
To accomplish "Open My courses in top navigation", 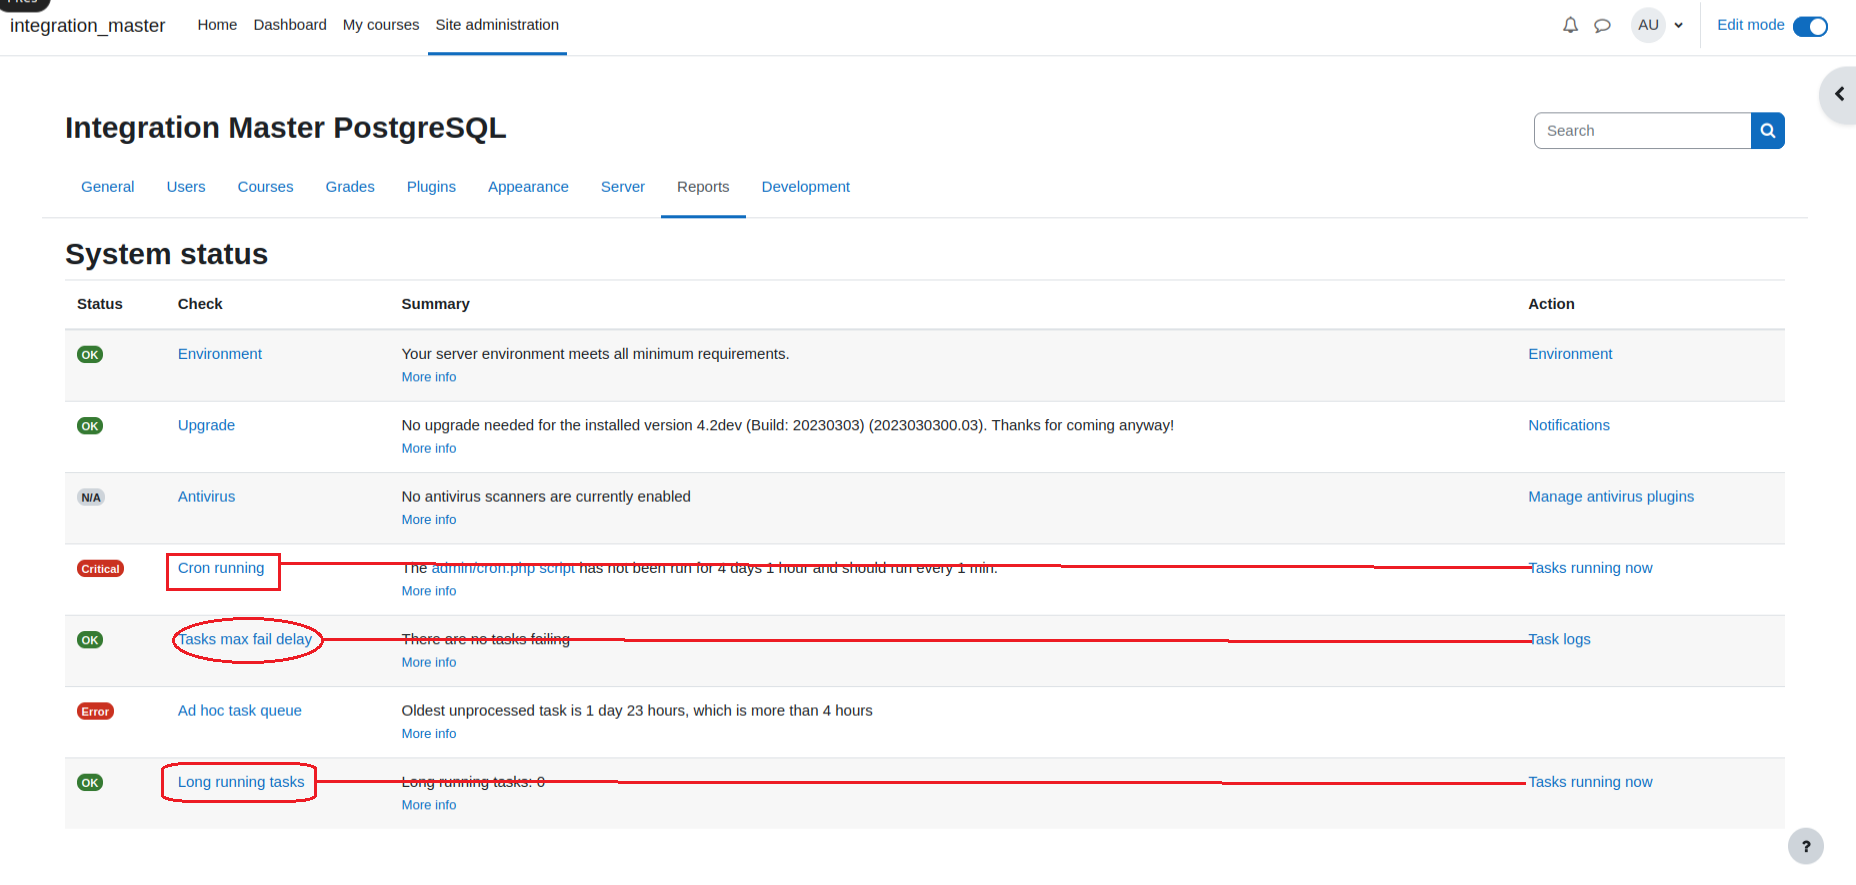I will [381, 25].
